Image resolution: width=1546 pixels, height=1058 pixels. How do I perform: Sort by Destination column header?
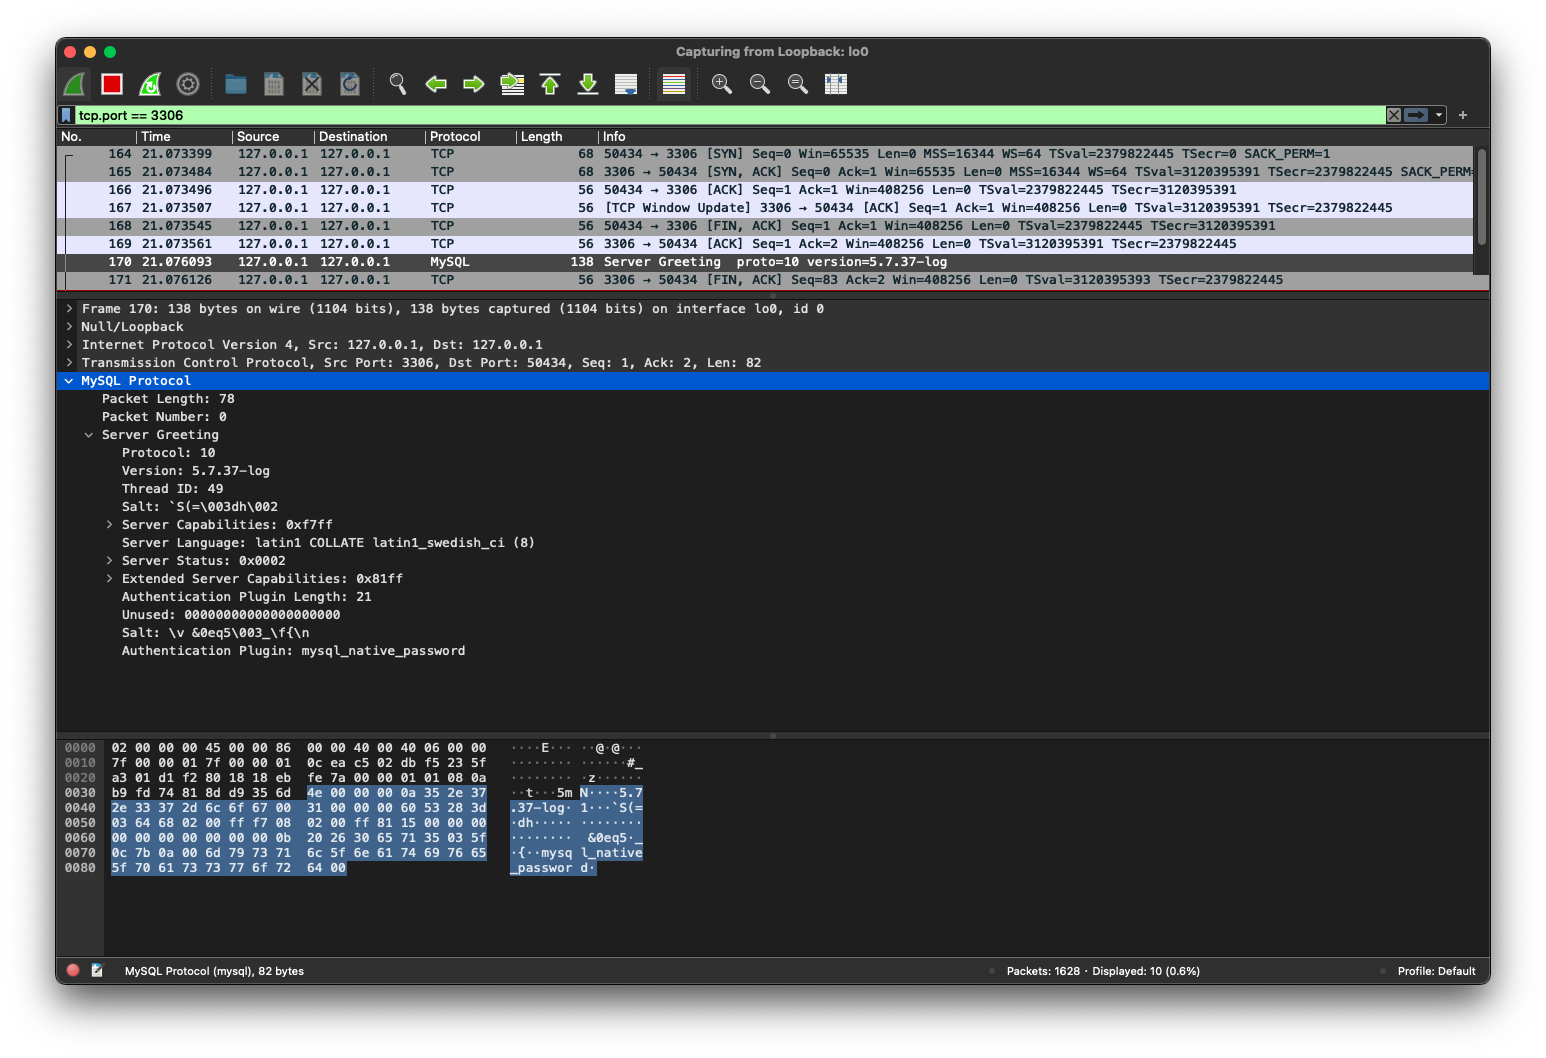coord(369,137)
